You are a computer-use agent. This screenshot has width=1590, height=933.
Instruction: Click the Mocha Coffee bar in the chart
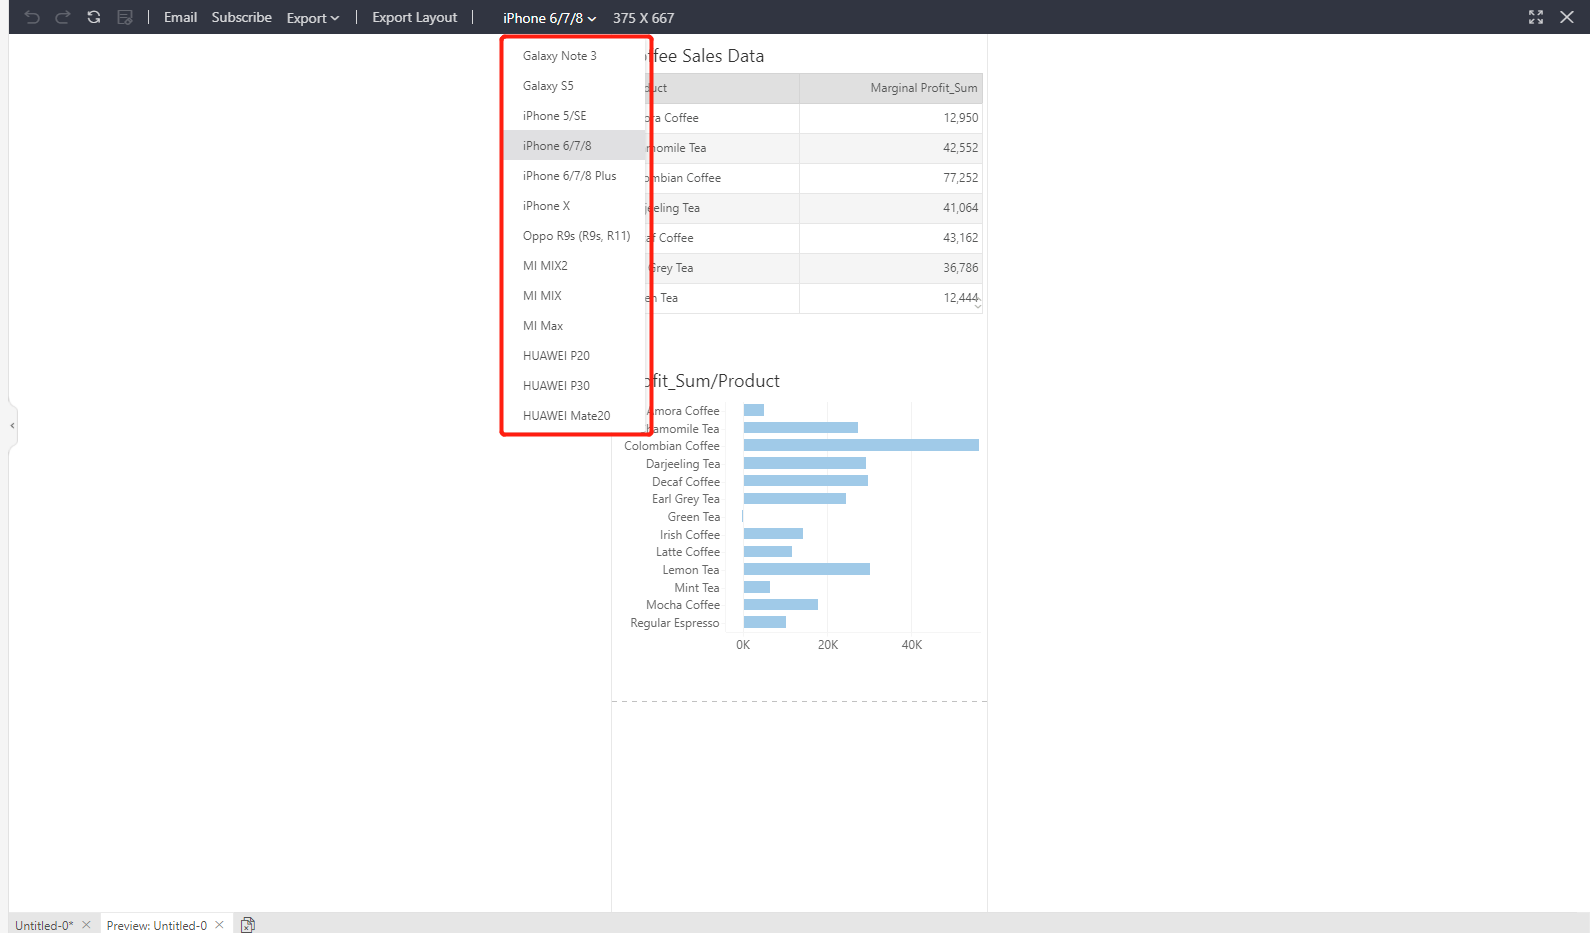(x=781, y=604)
